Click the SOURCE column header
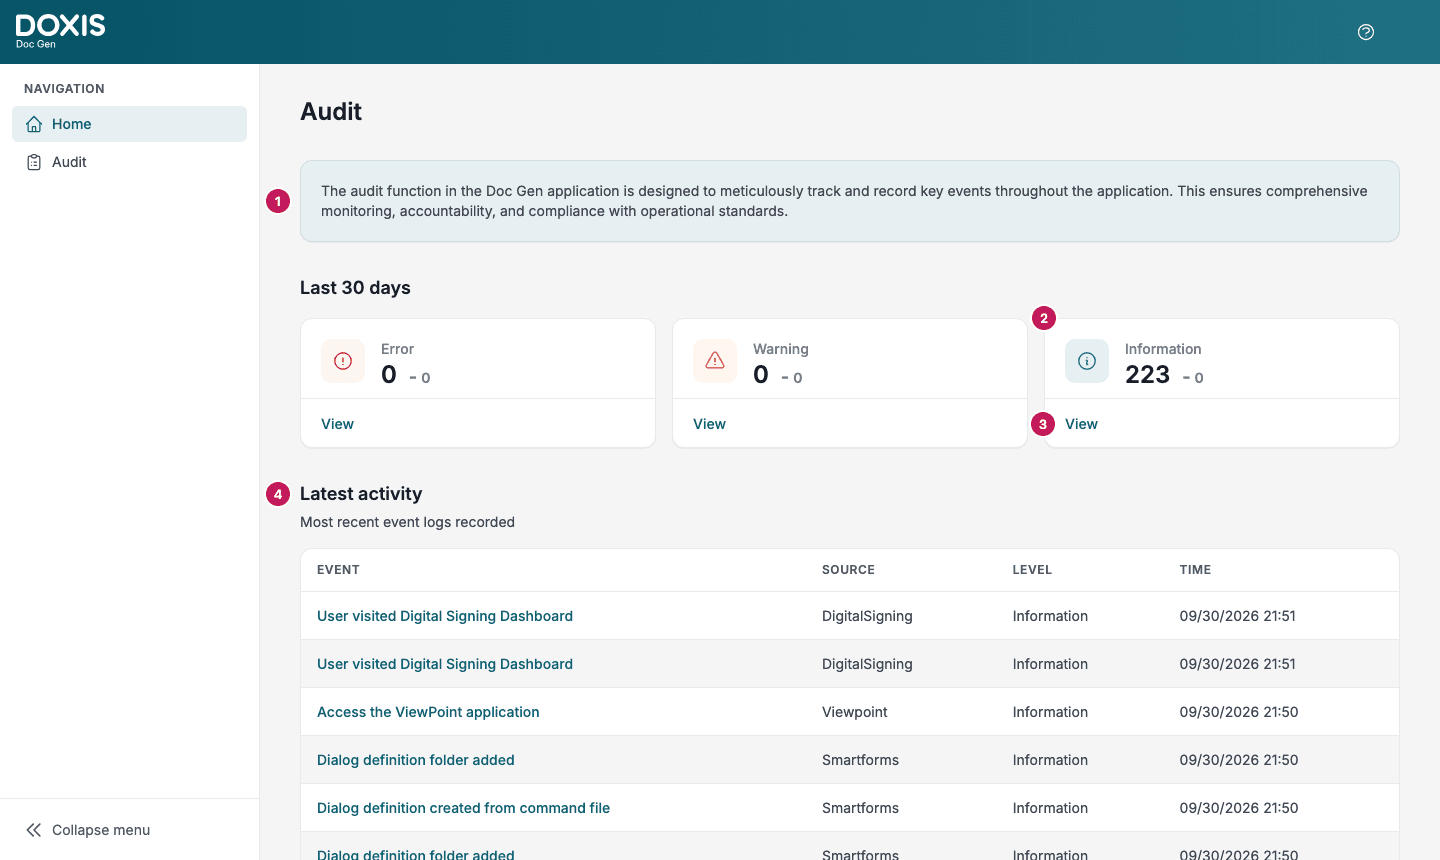The width and height of the screenshot is (1440, 860). coord(848,570)
